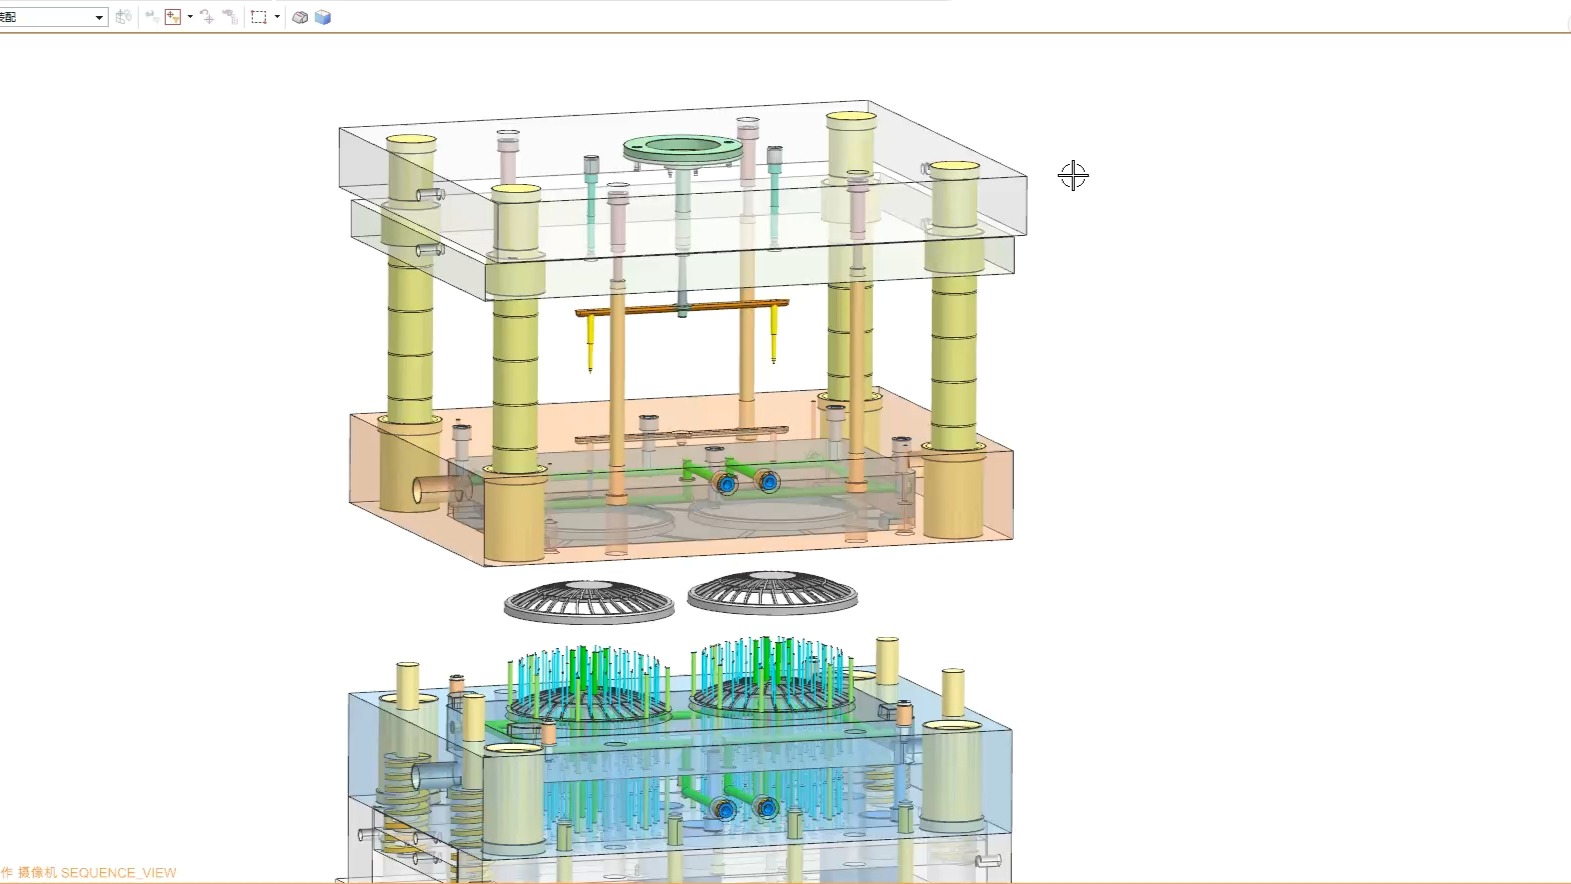Click the blue shaded cube display icon
The image size is (1571, 884).
[323, 17]
